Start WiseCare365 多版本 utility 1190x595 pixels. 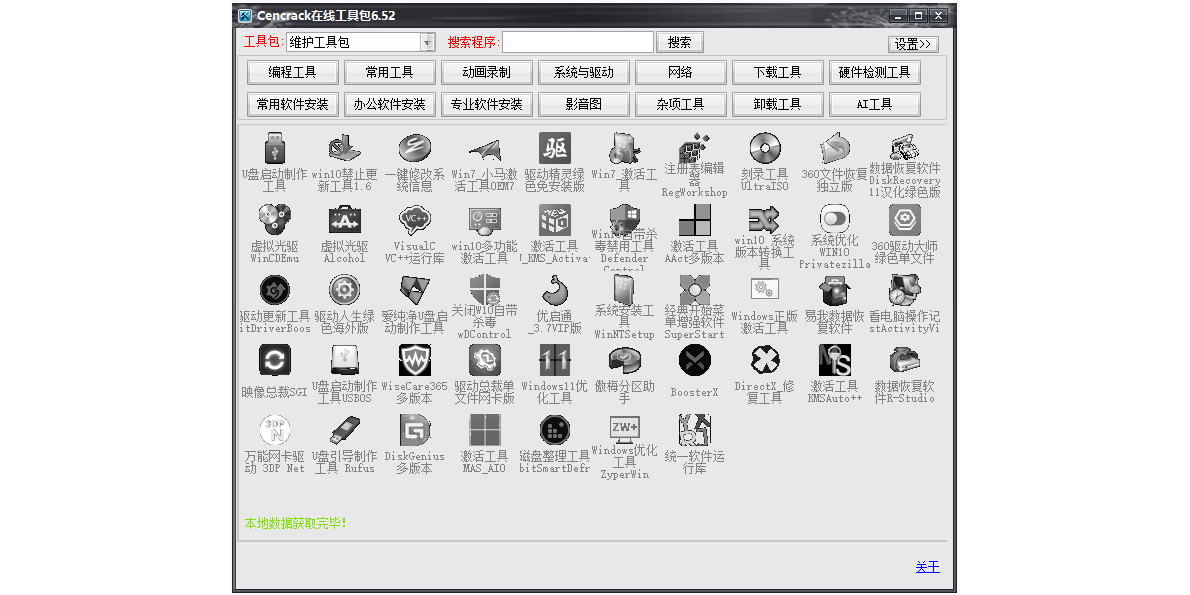pyautogui.click(x=414, y=360)
